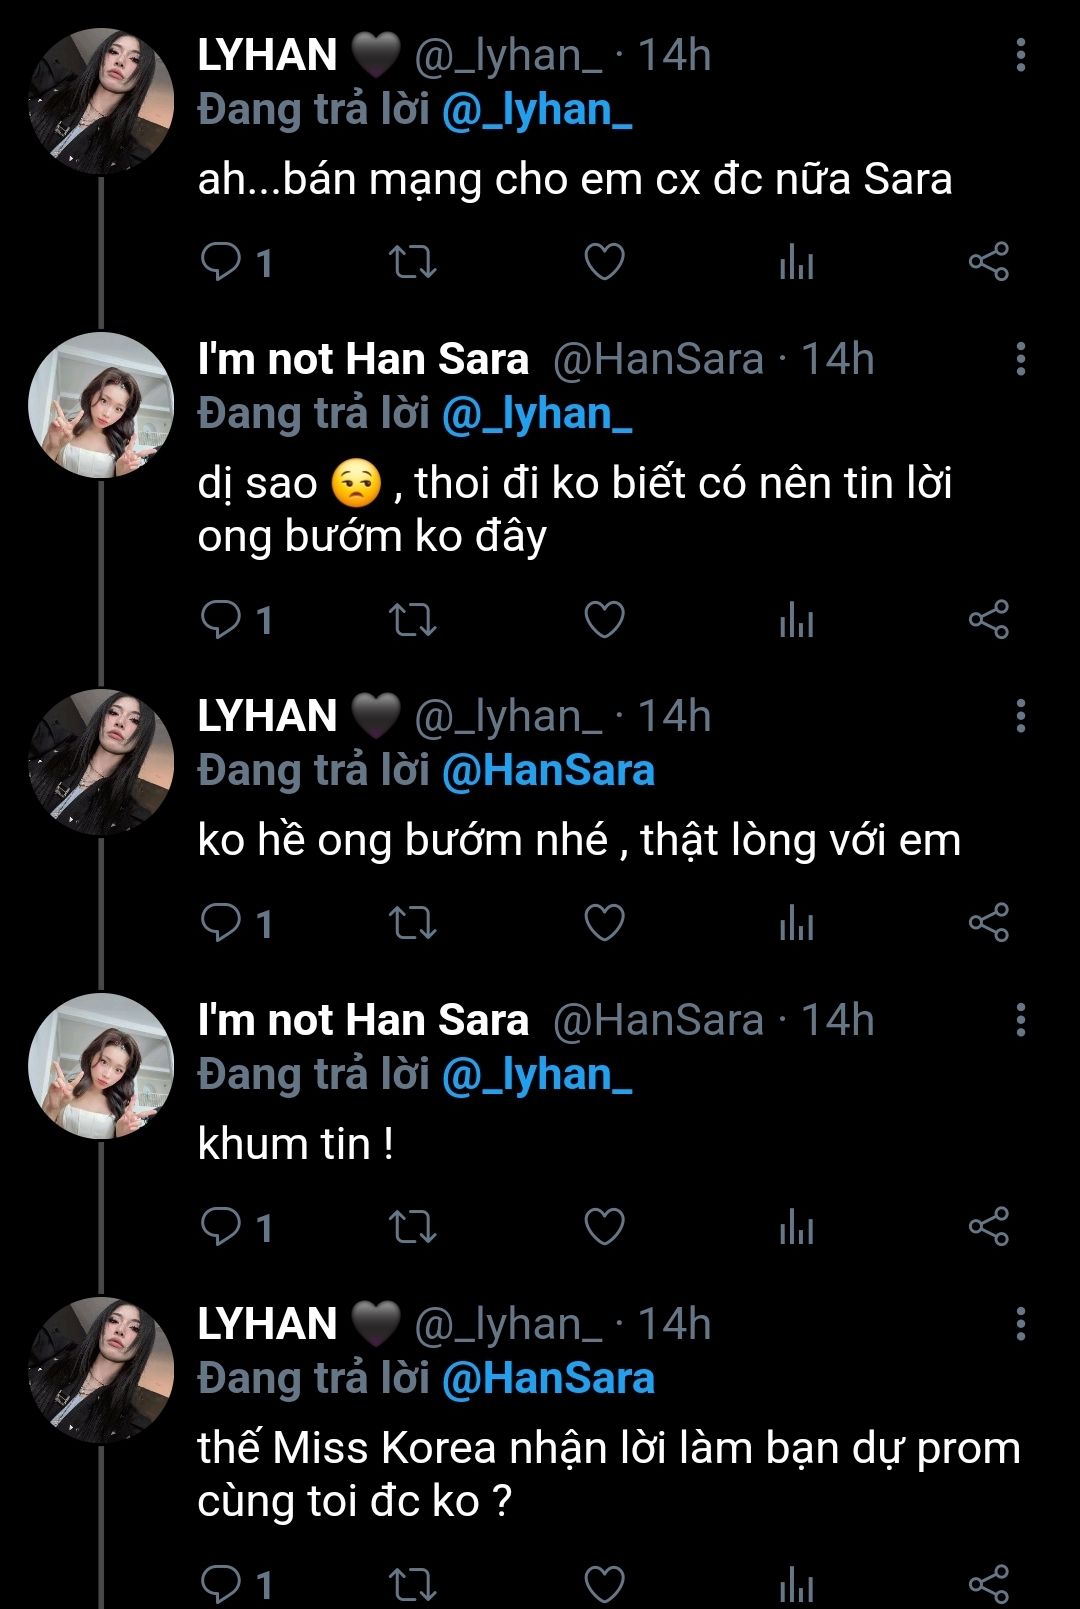Reply to the "dị sao" tweet
The width and height of the screenshot is (1080, 1609).
tap(221, 620)
